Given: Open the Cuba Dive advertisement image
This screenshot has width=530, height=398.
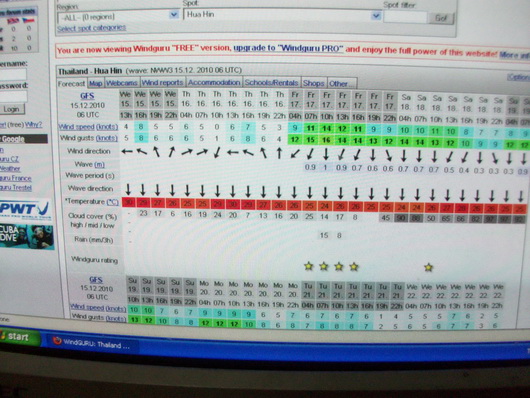Looking at the screenshot, I should pos(27,236).
